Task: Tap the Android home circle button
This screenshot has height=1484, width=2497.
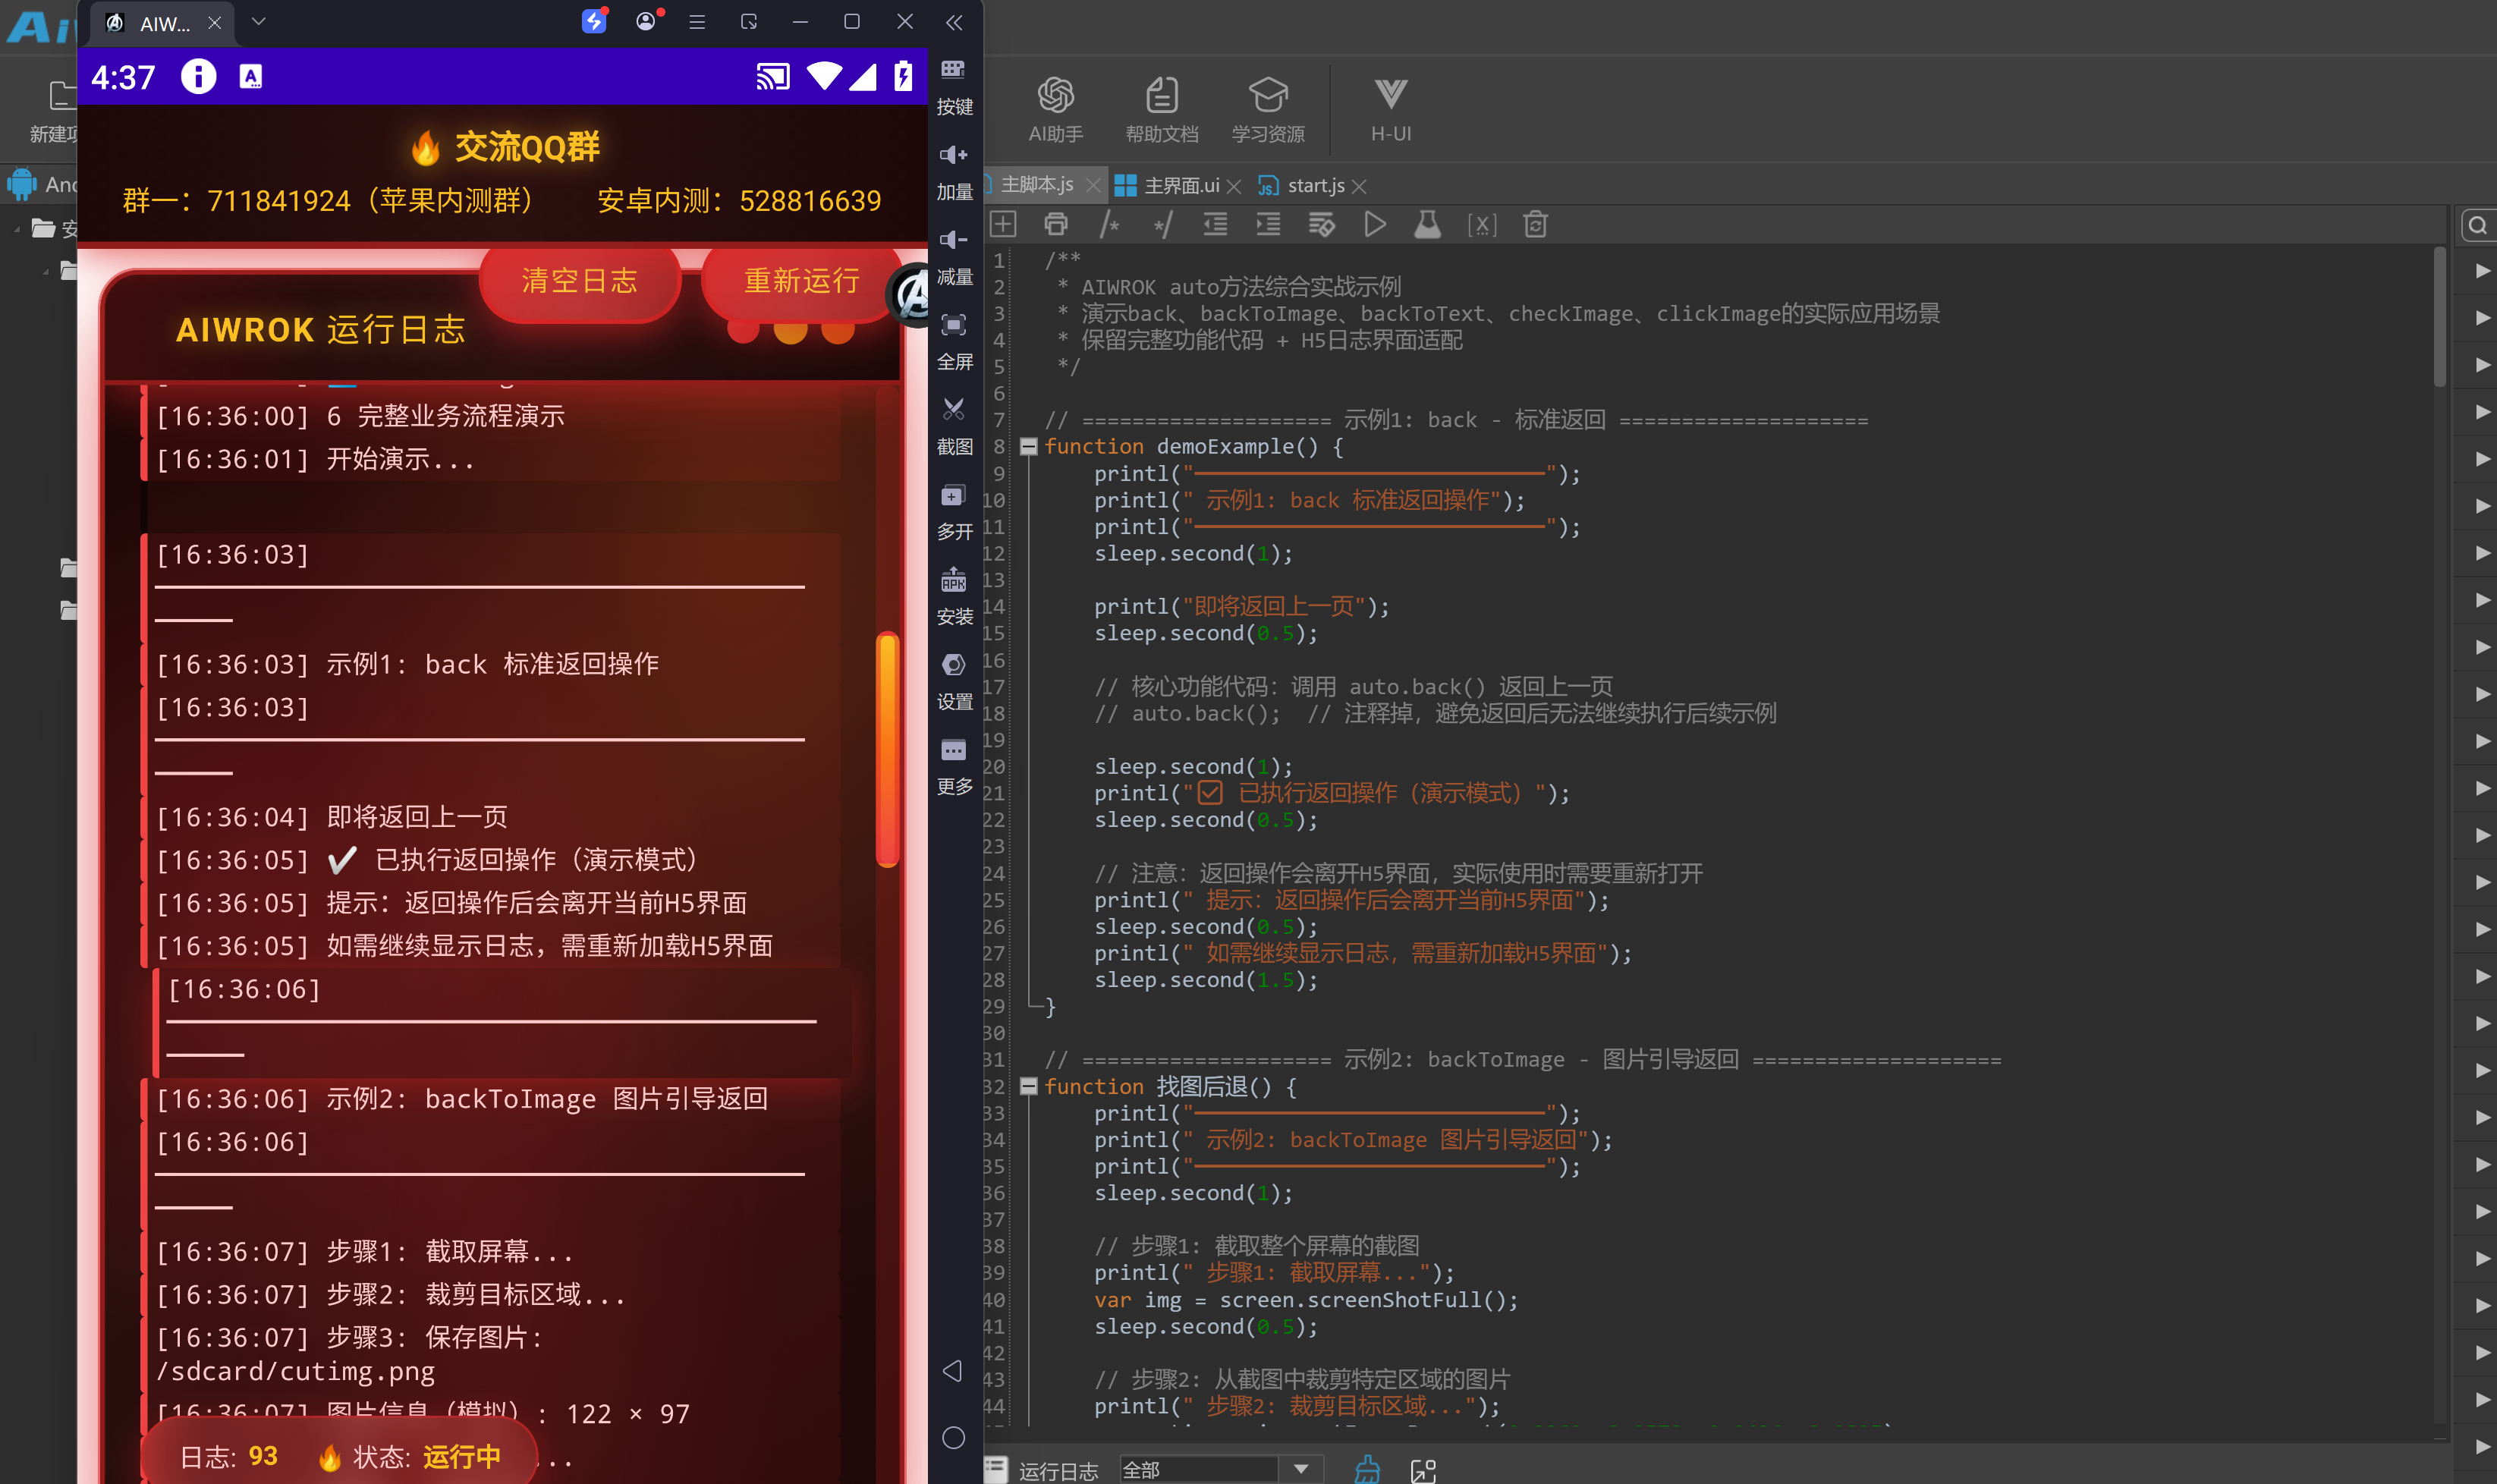Action: [953, 1438]
